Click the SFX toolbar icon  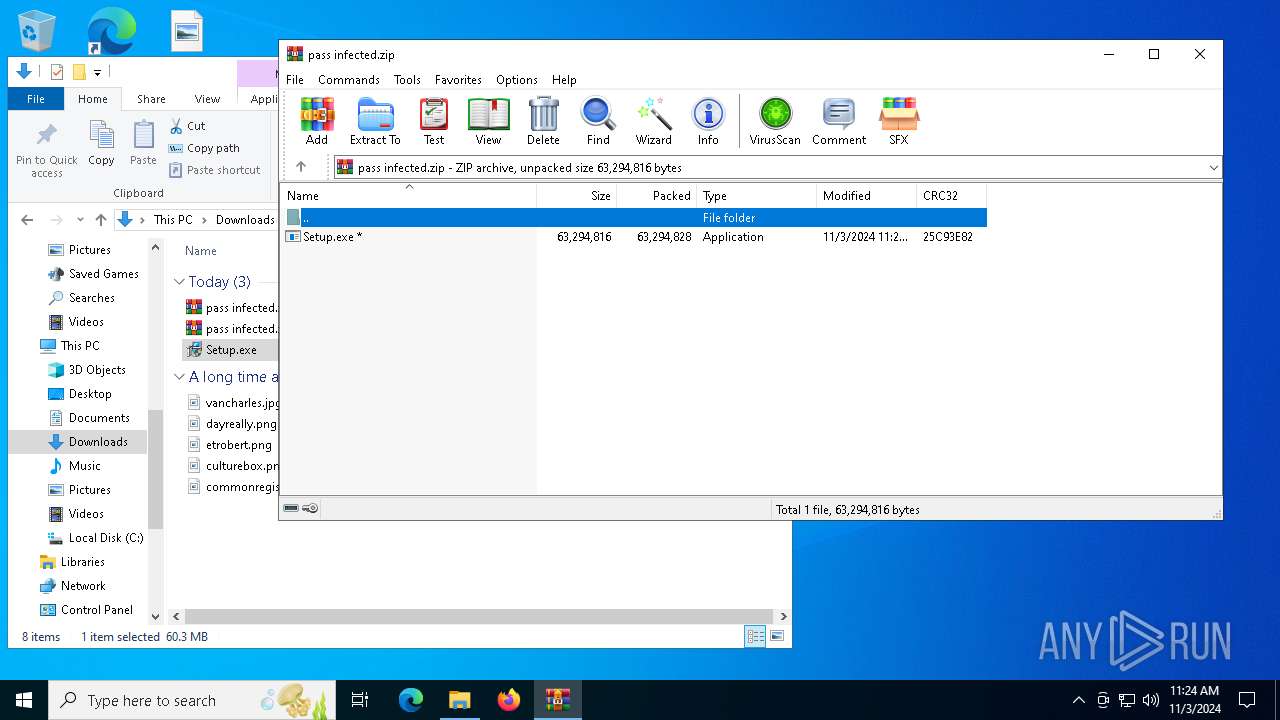[899, 122]
